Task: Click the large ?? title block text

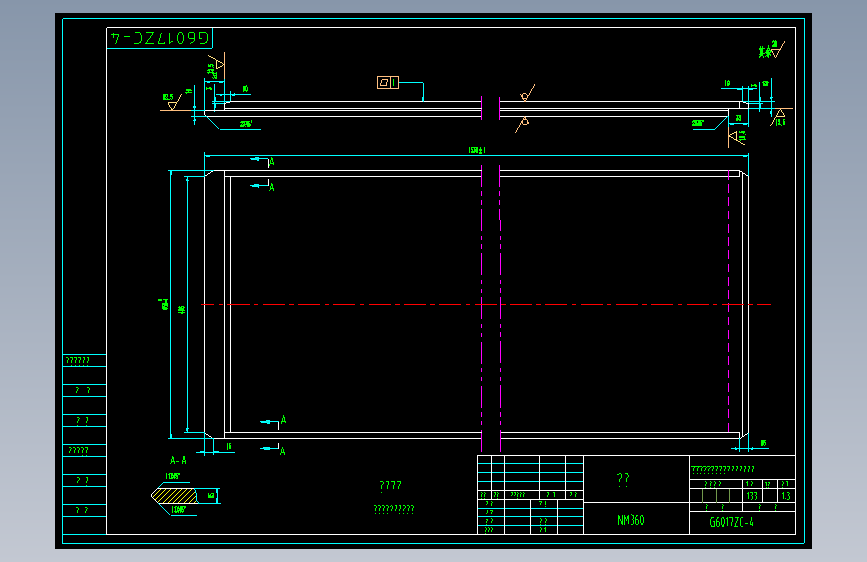Action: pos(623,478)
